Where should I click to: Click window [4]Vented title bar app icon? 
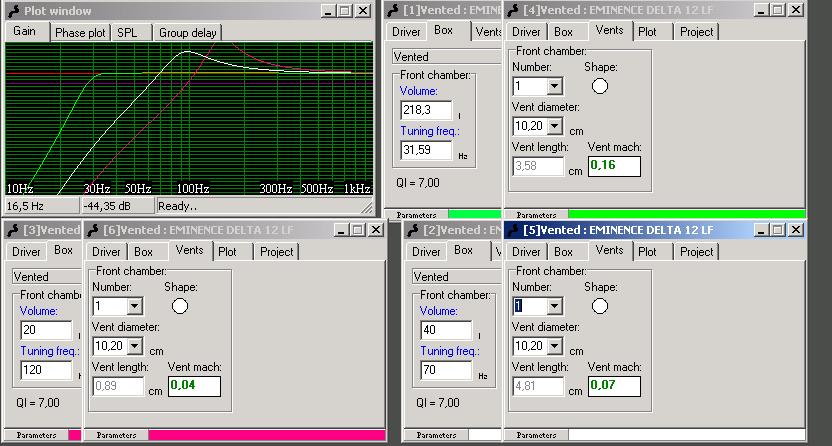pos(513,10)
